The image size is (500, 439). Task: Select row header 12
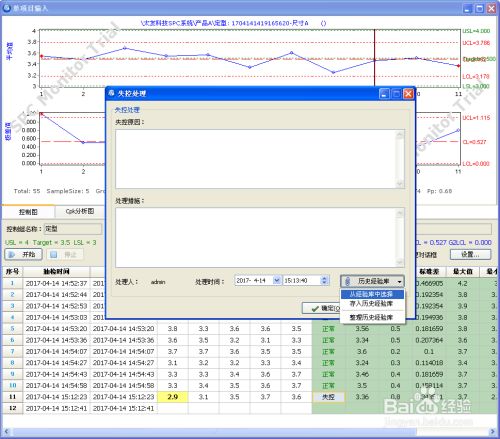point(13,408)
